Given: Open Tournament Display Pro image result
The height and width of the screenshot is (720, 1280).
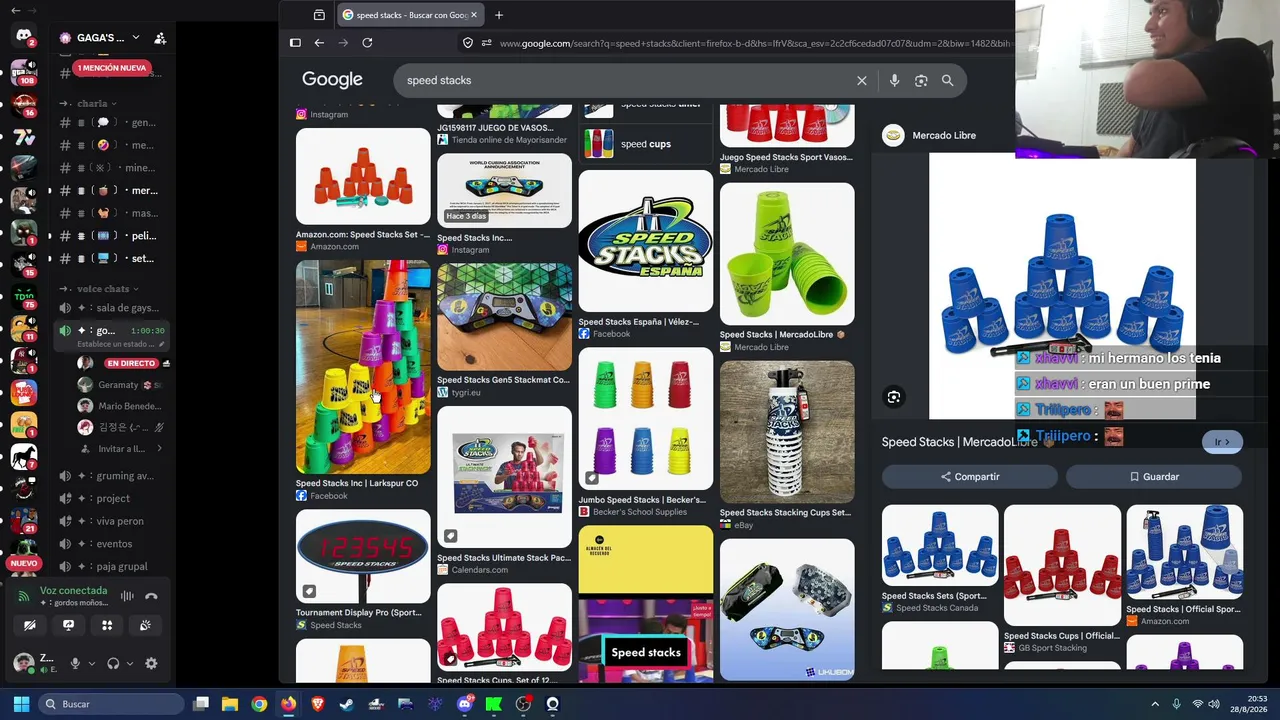Looking at the screenshot, I should [363, 556].
